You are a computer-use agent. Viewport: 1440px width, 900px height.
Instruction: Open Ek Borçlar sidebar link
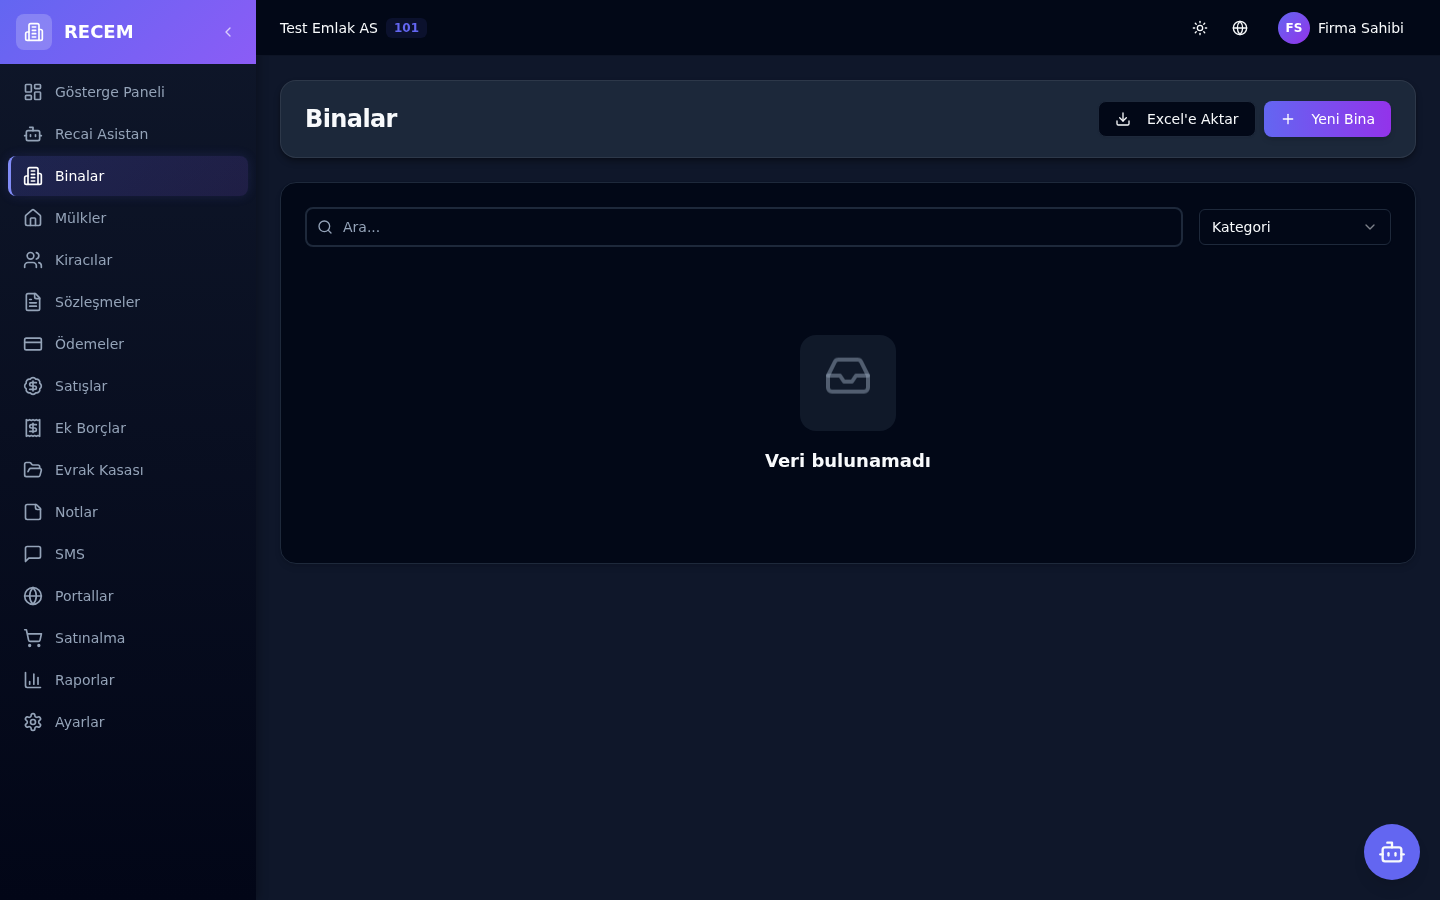(128, 428)
